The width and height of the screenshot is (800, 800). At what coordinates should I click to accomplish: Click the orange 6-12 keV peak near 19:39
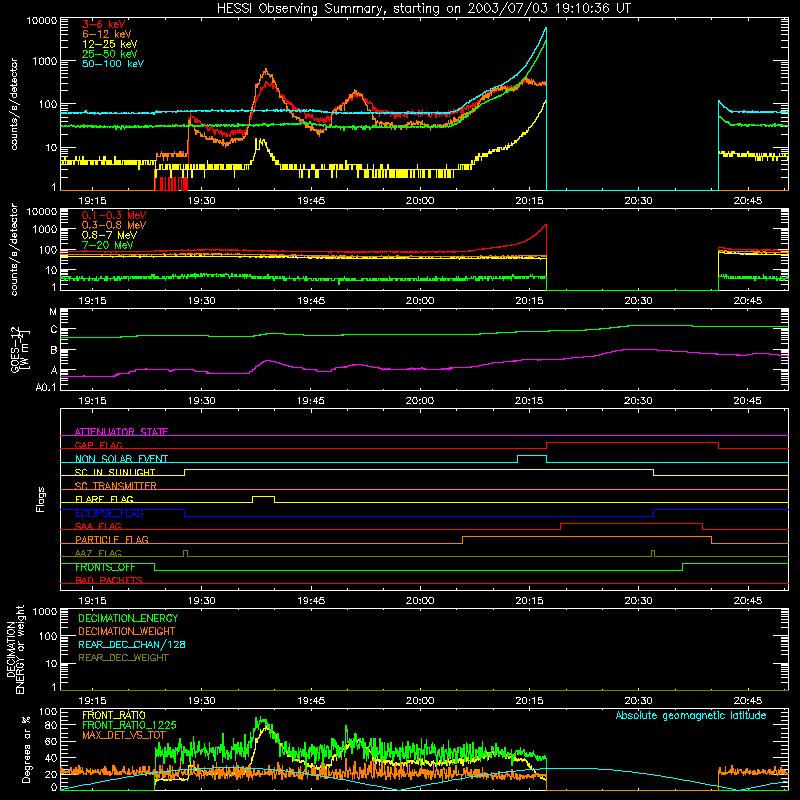tap(266, 70)
